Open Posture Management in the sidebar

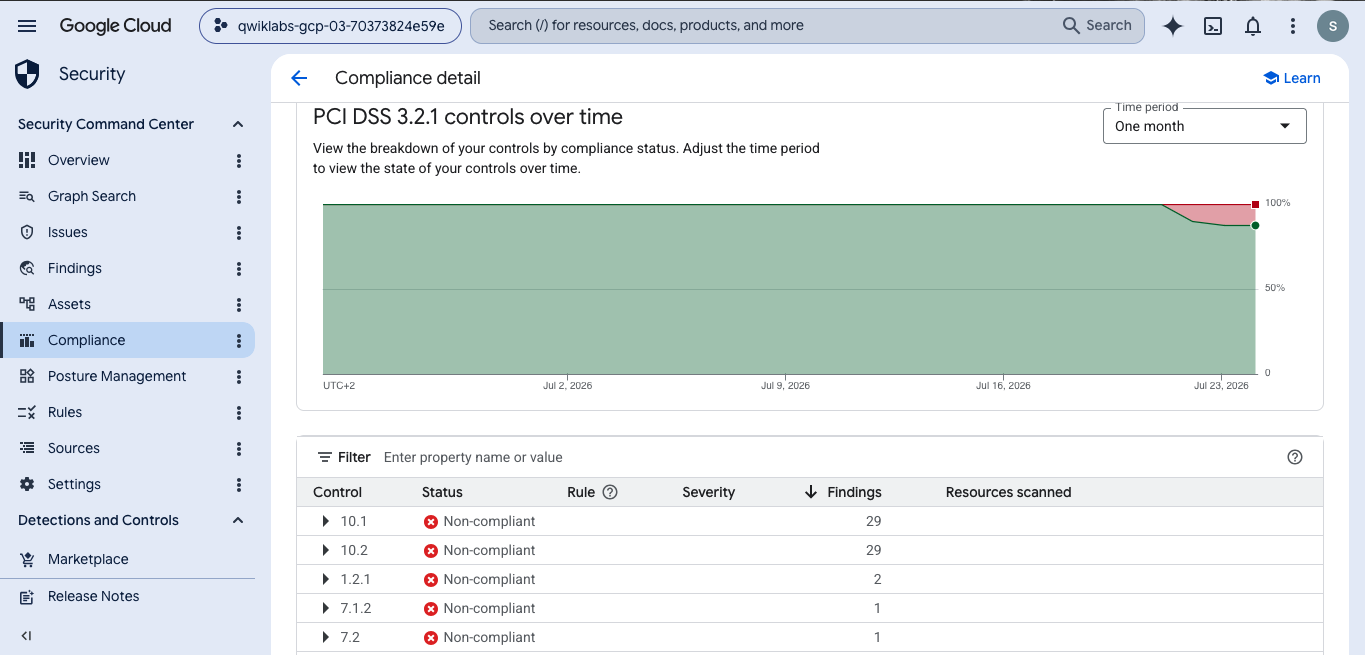117,376
